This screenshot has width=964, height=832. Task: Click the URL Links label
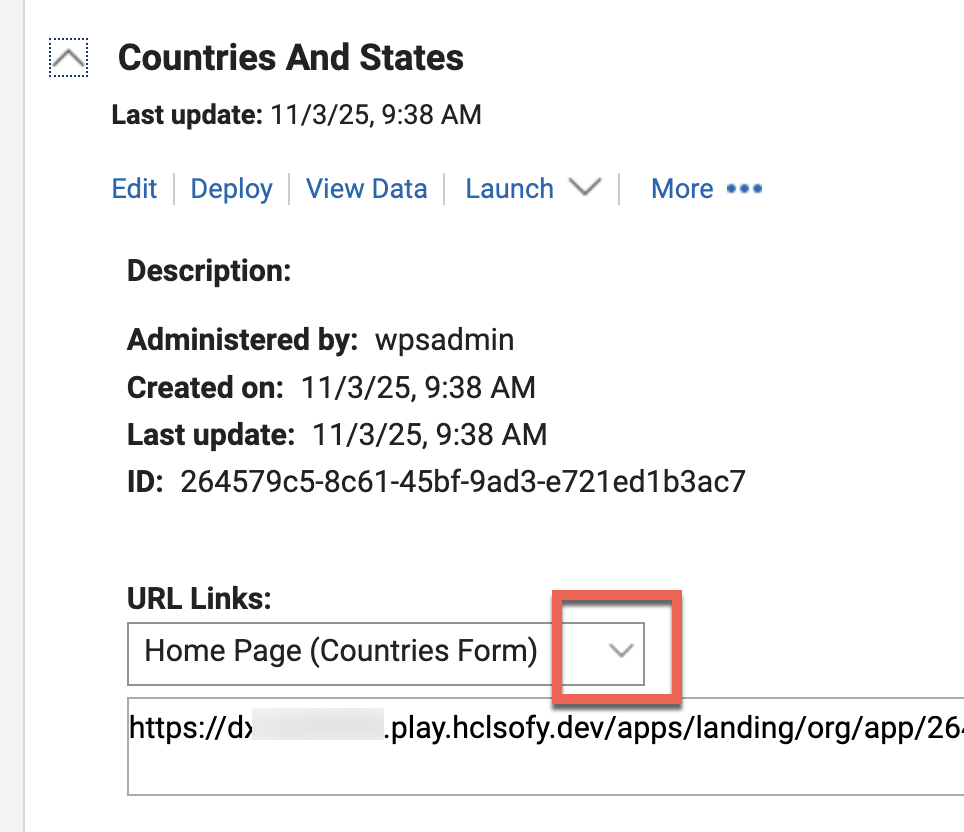[199, 598]
